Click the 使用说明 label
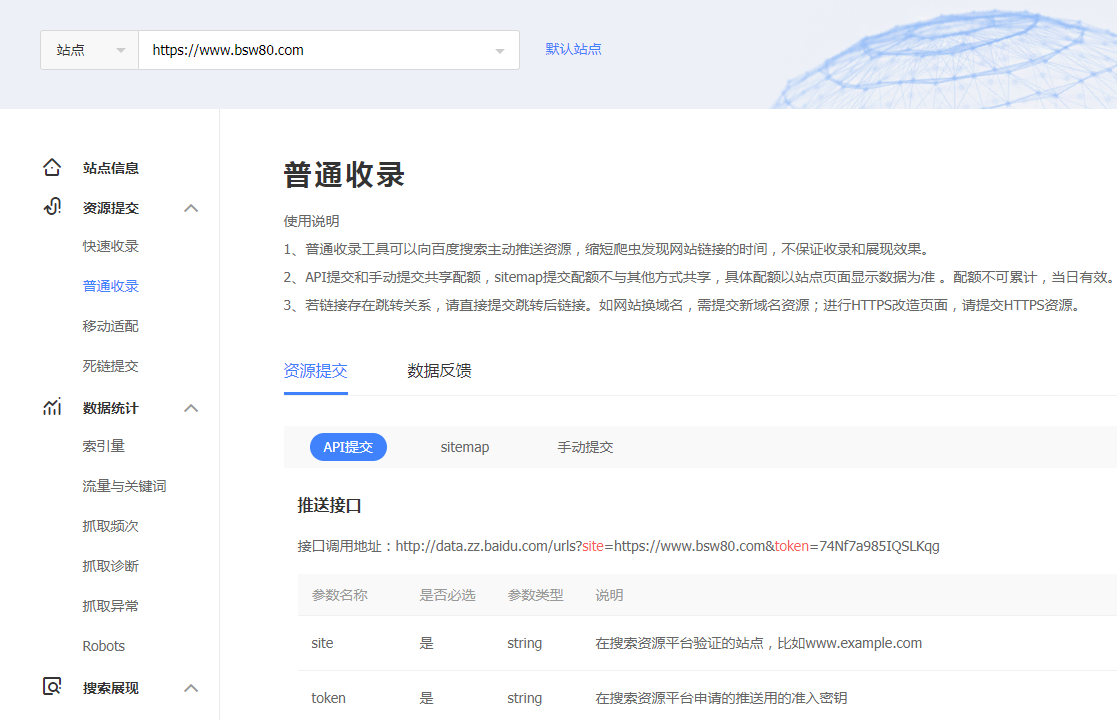The image size is (1117, 720). (311, 221)
